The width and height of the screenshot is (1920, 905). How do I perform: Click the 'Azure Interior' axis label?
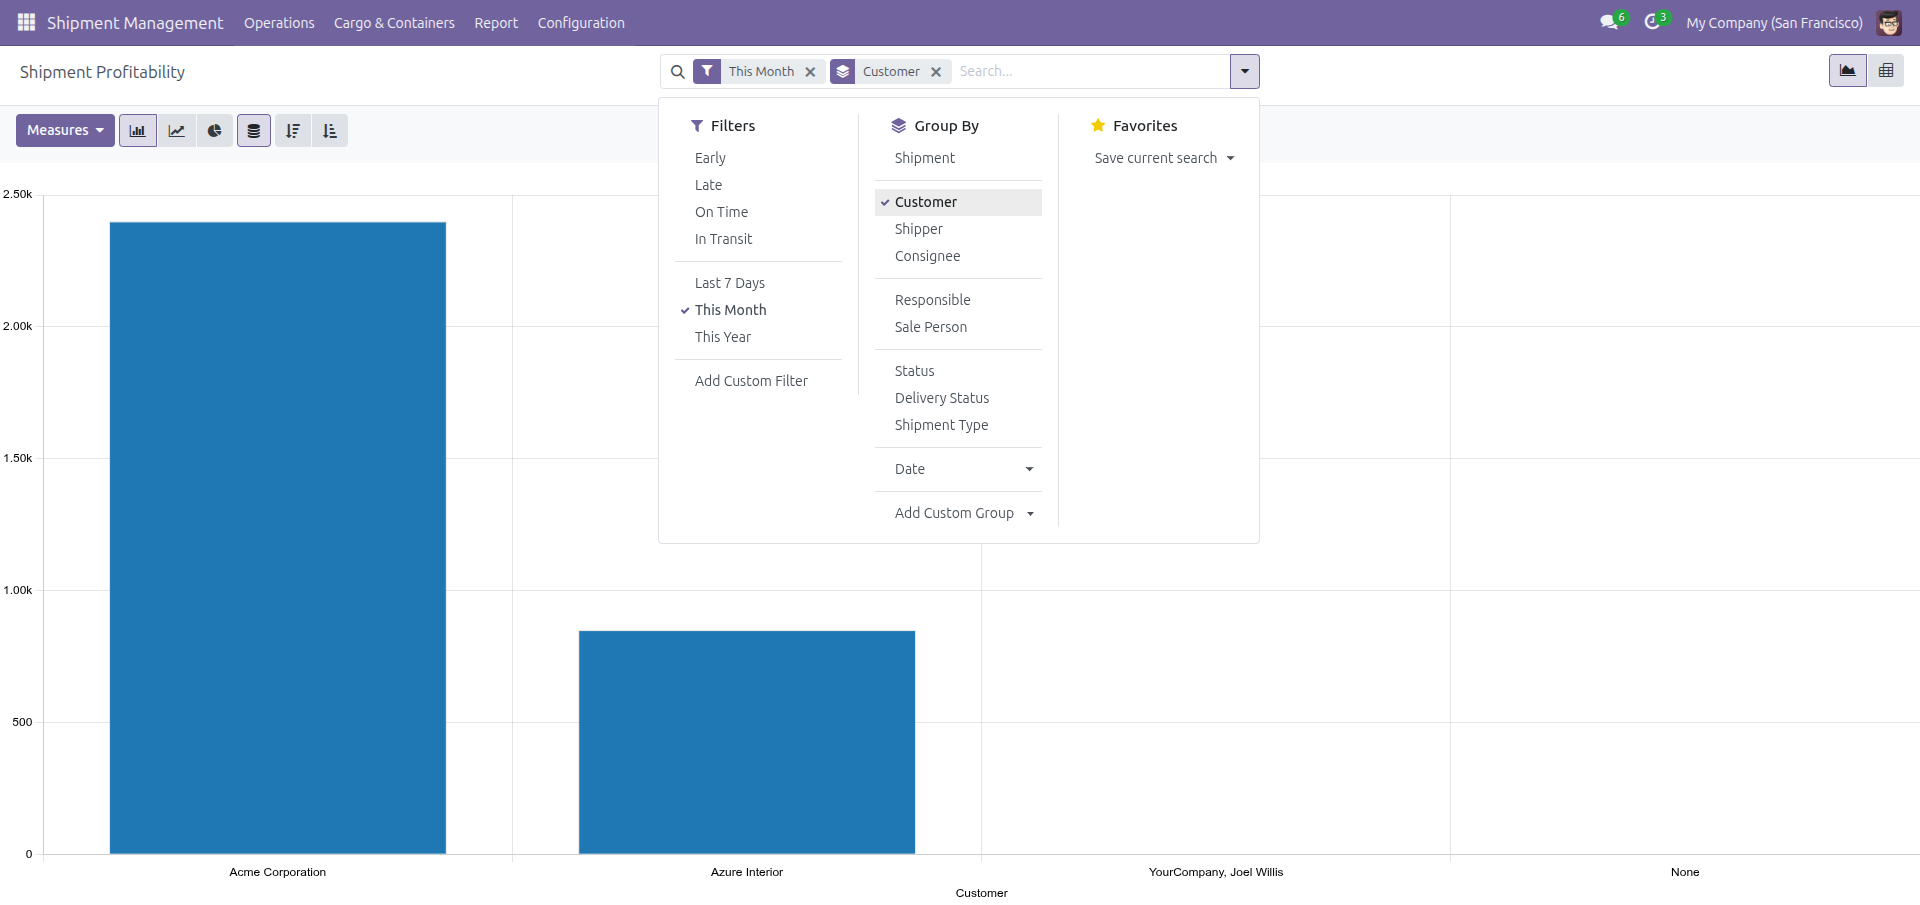coord(747,872)
